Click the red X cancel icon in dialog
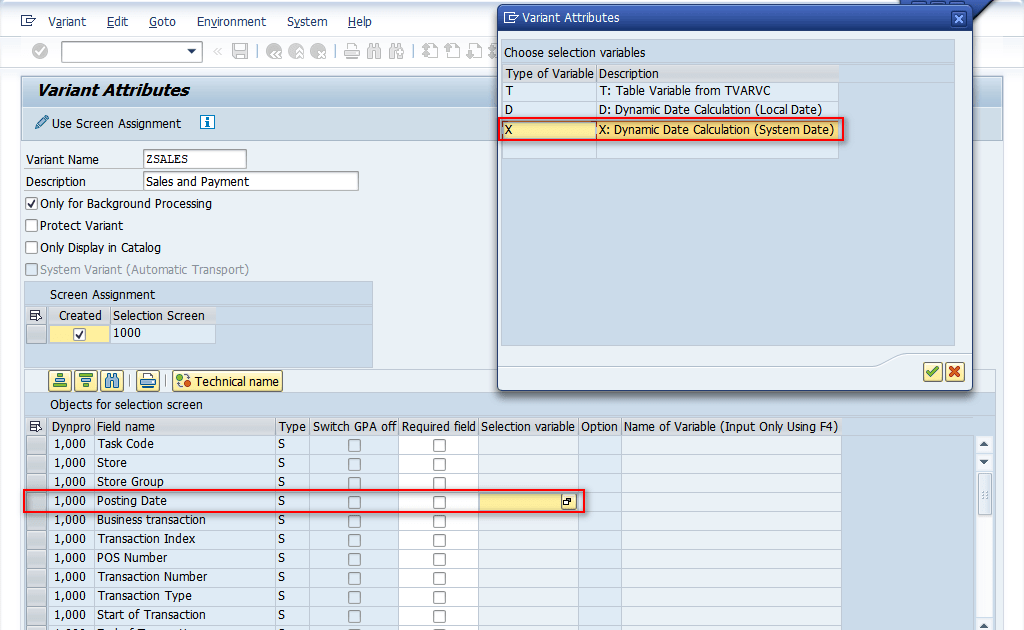Screen dimensions: 1024x630 coord(955,372)
